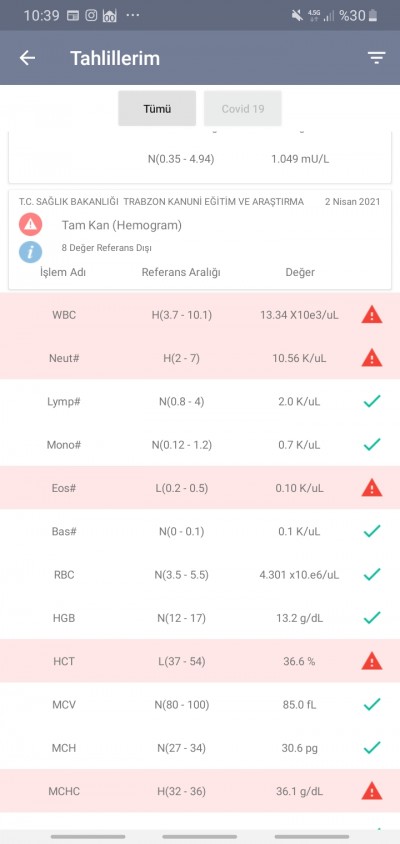Select the Tümü tab
400x844 pixels.
coord(157,109)
